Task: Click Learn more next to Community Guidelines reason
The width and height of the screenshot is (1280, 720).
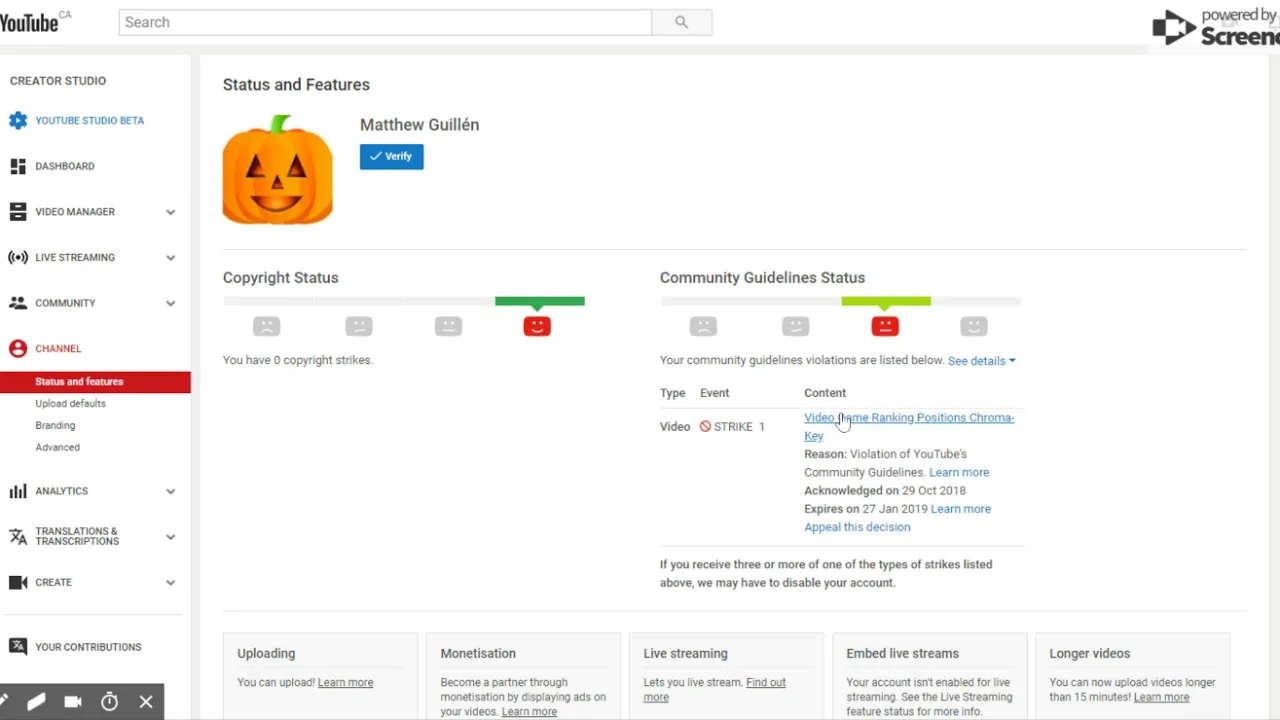Action: pos(959,472)
